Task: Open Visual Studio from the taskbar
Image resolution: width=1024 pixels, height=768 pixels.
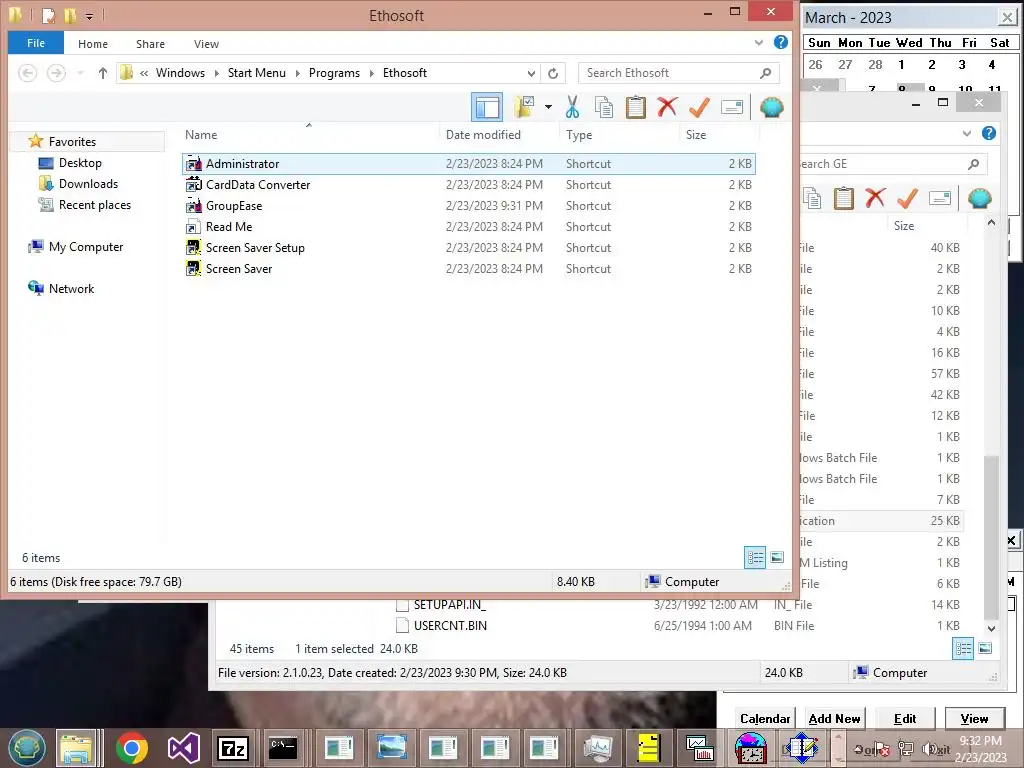Action: click(x=184, y=748)
